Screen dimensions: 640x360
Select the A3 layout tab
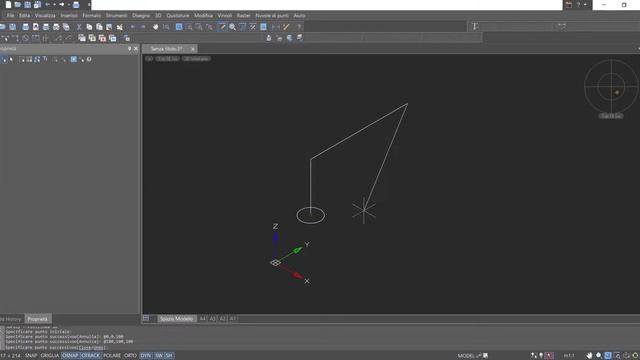coord(213,319)
